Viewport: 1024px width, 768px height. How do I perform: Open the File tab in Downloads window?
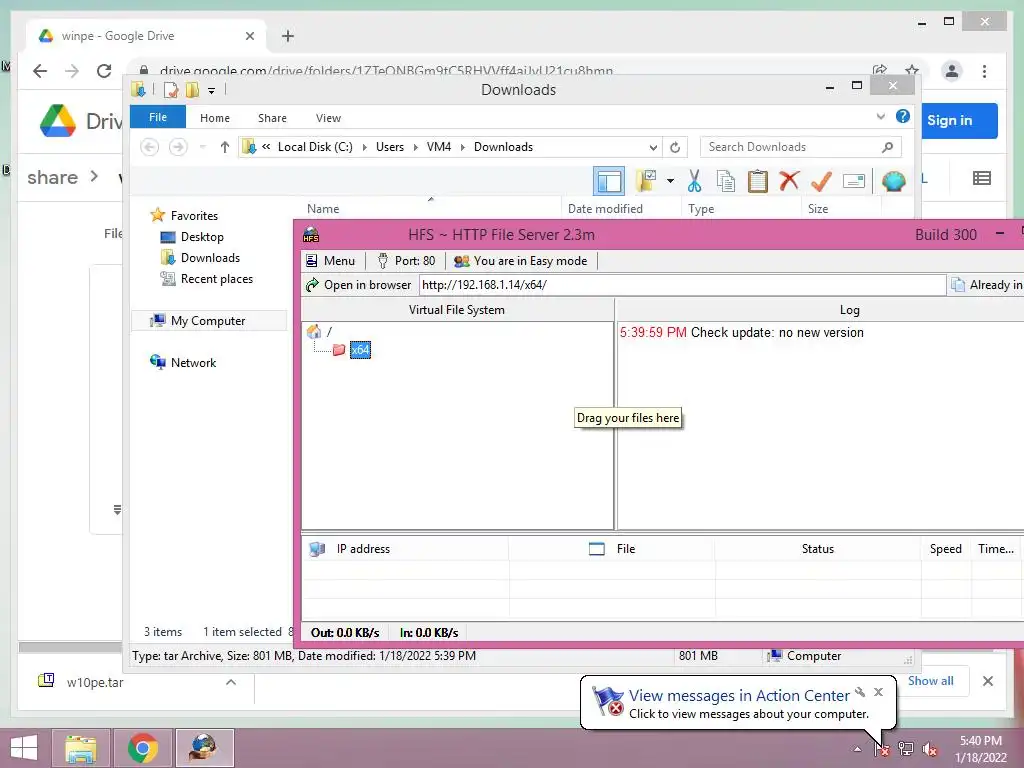pos(158,118)
